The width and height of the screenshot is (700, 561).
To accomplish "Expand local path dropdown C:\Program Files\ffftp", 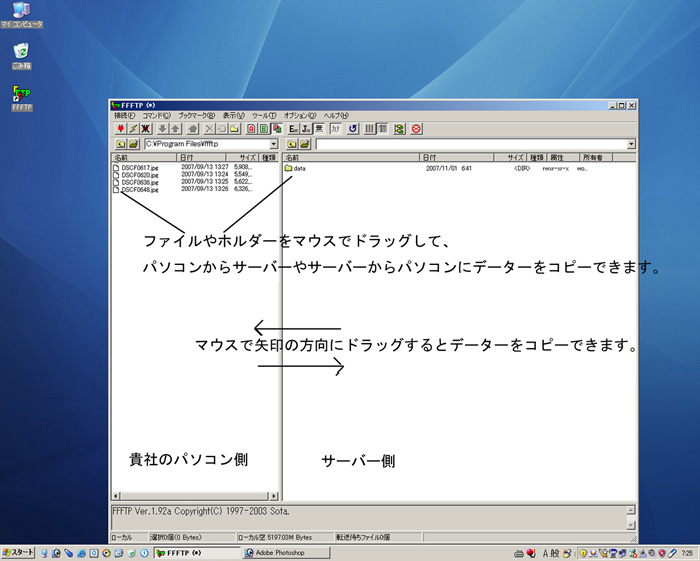I will tap(274, 144).
